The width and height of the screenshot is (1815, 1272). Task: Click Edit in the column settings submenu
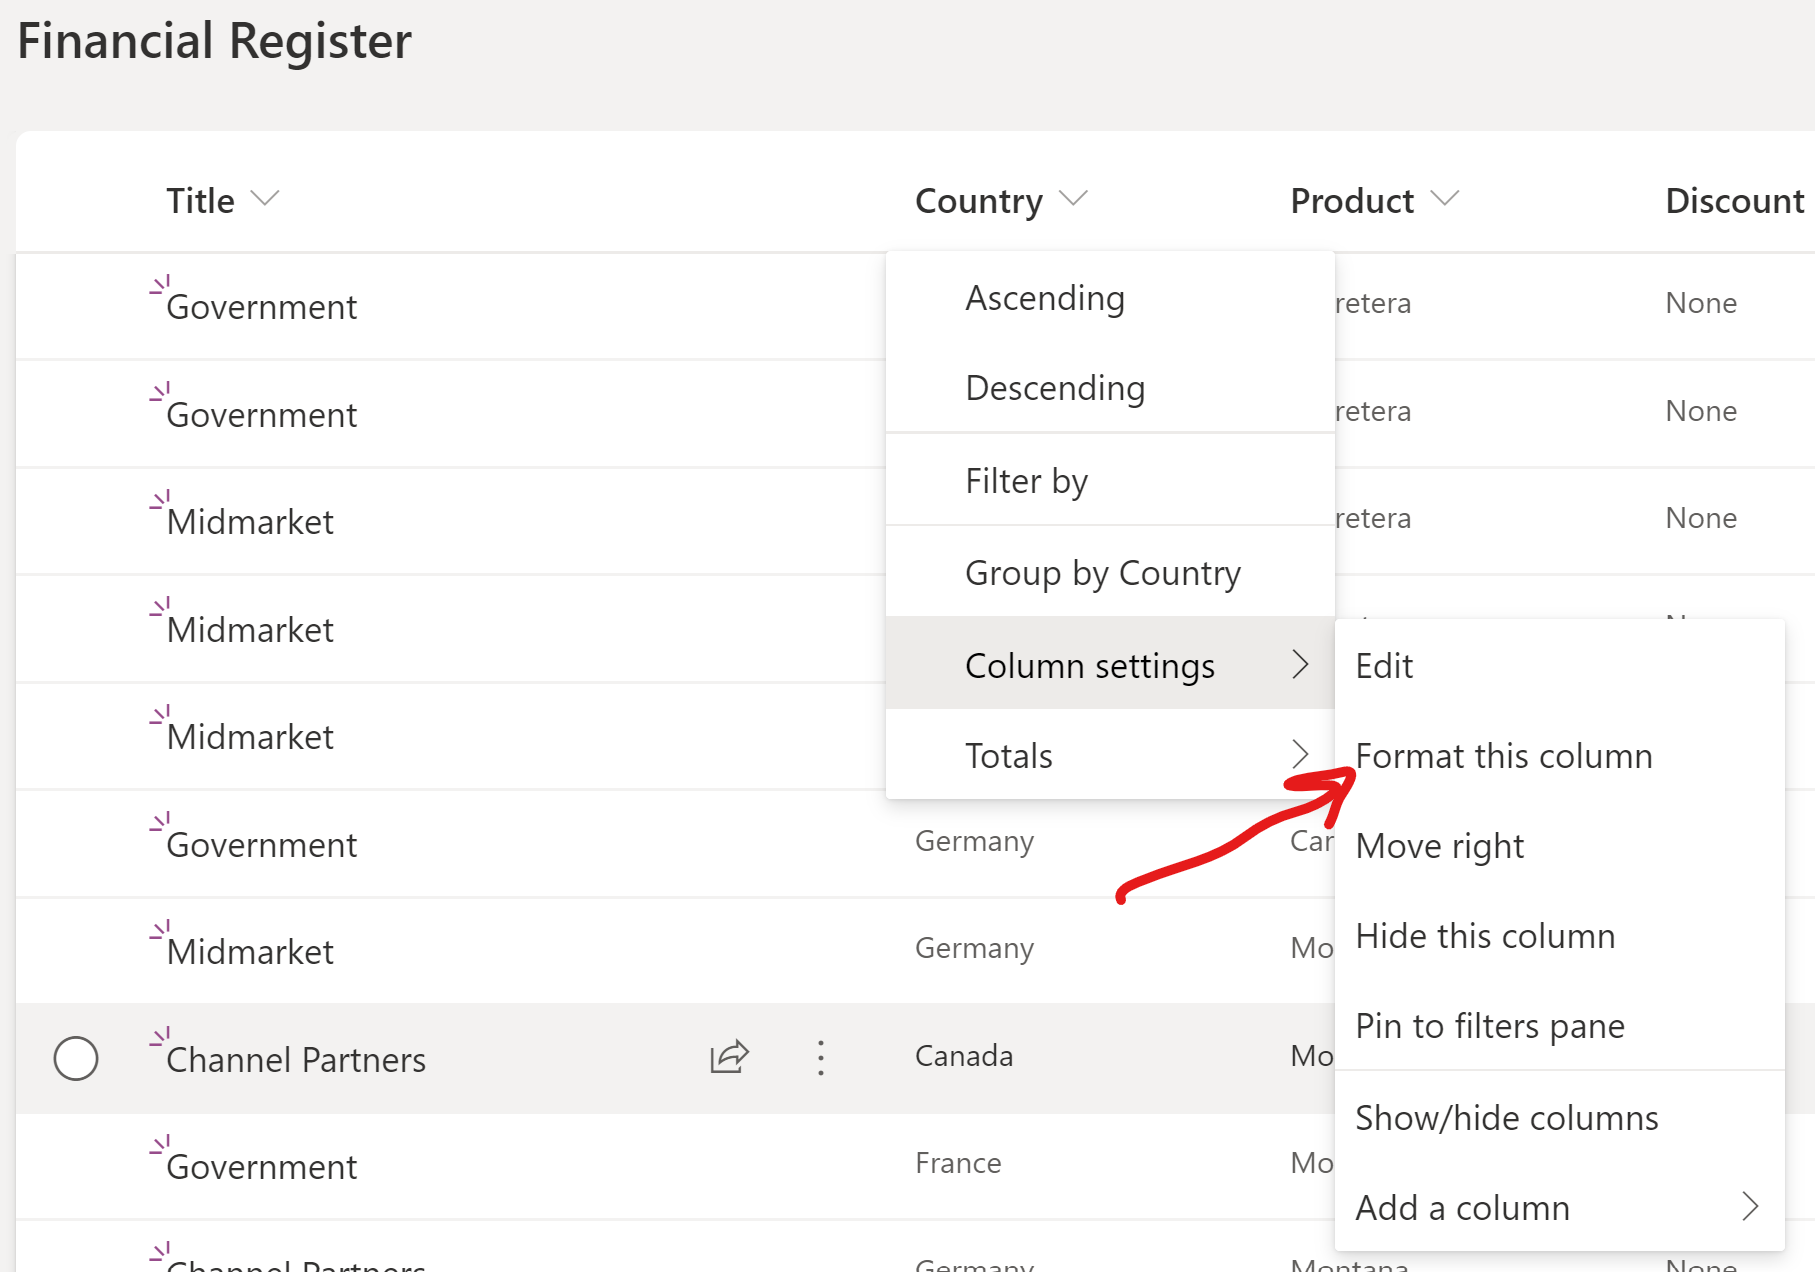pyautogui.click(x=1384, y=664)
